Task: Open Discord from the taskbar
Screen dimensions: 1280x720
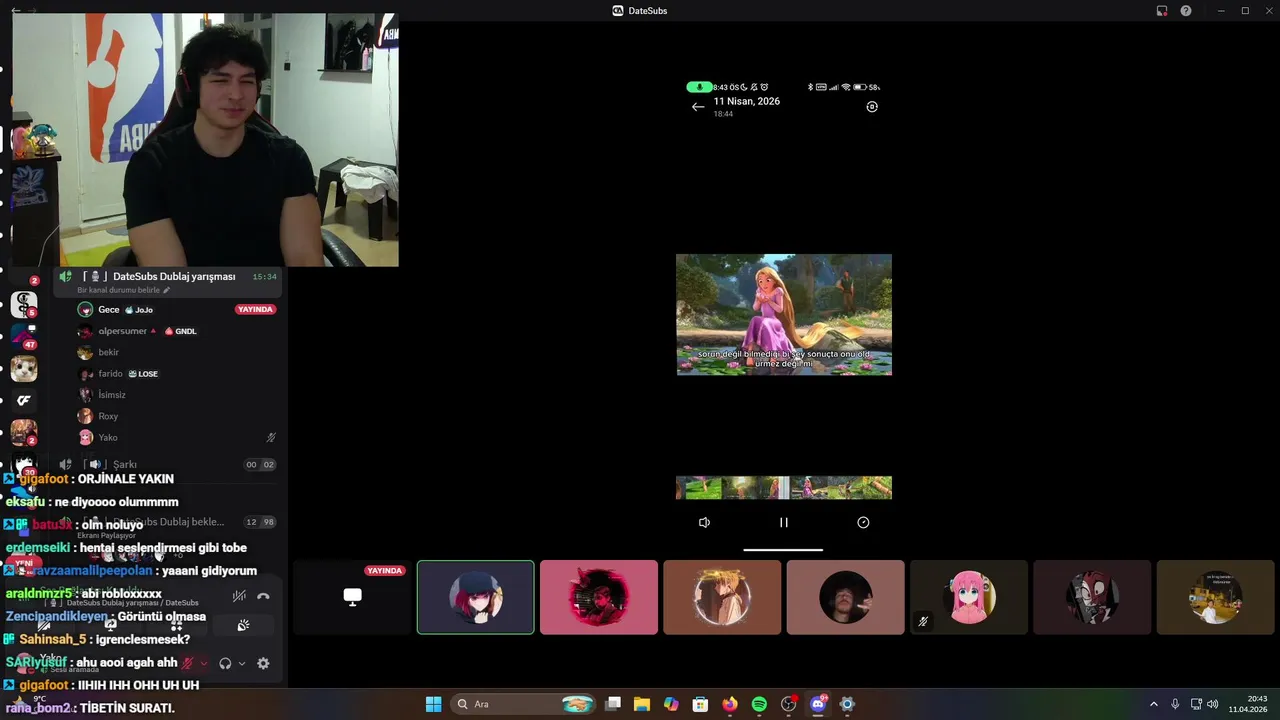Action: click(818, 704)
